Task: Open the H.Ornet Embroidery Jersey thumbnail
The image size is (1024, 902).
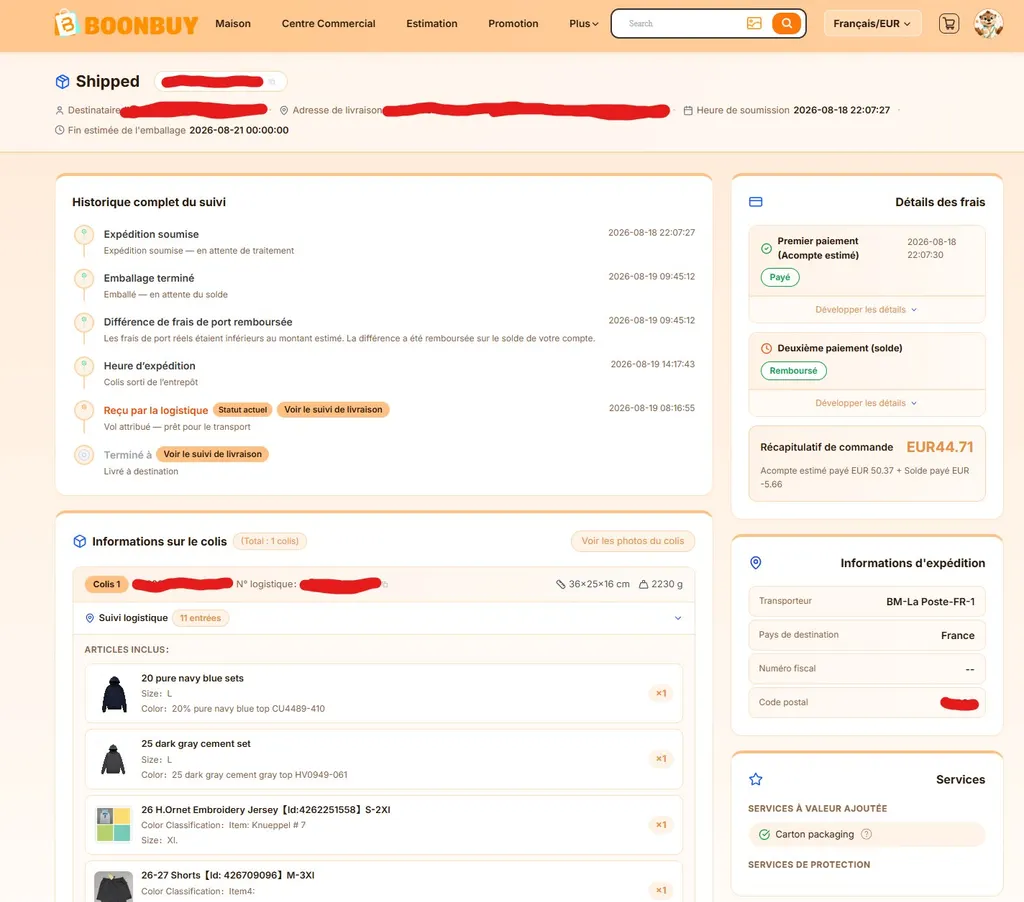Action: coord(114,825)
